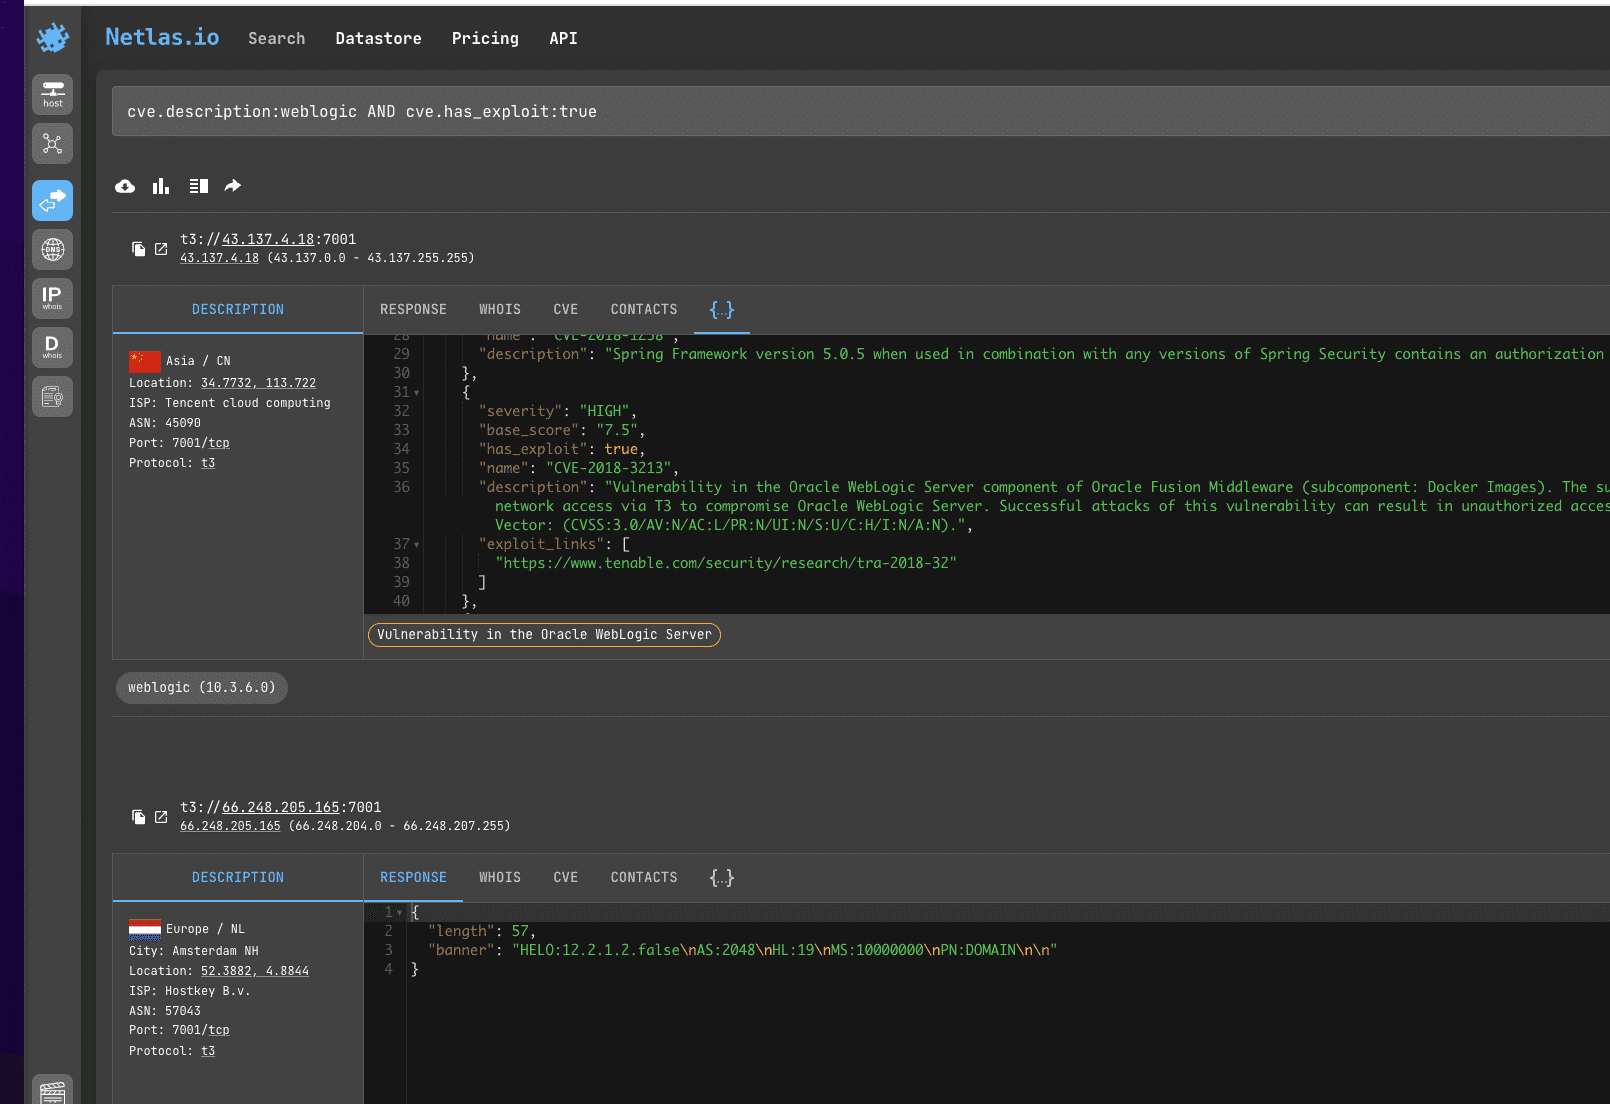Viewport: 1610px width, 1104px height.
Task: Open the certificates sidebar icon
Action: point(52,397)
